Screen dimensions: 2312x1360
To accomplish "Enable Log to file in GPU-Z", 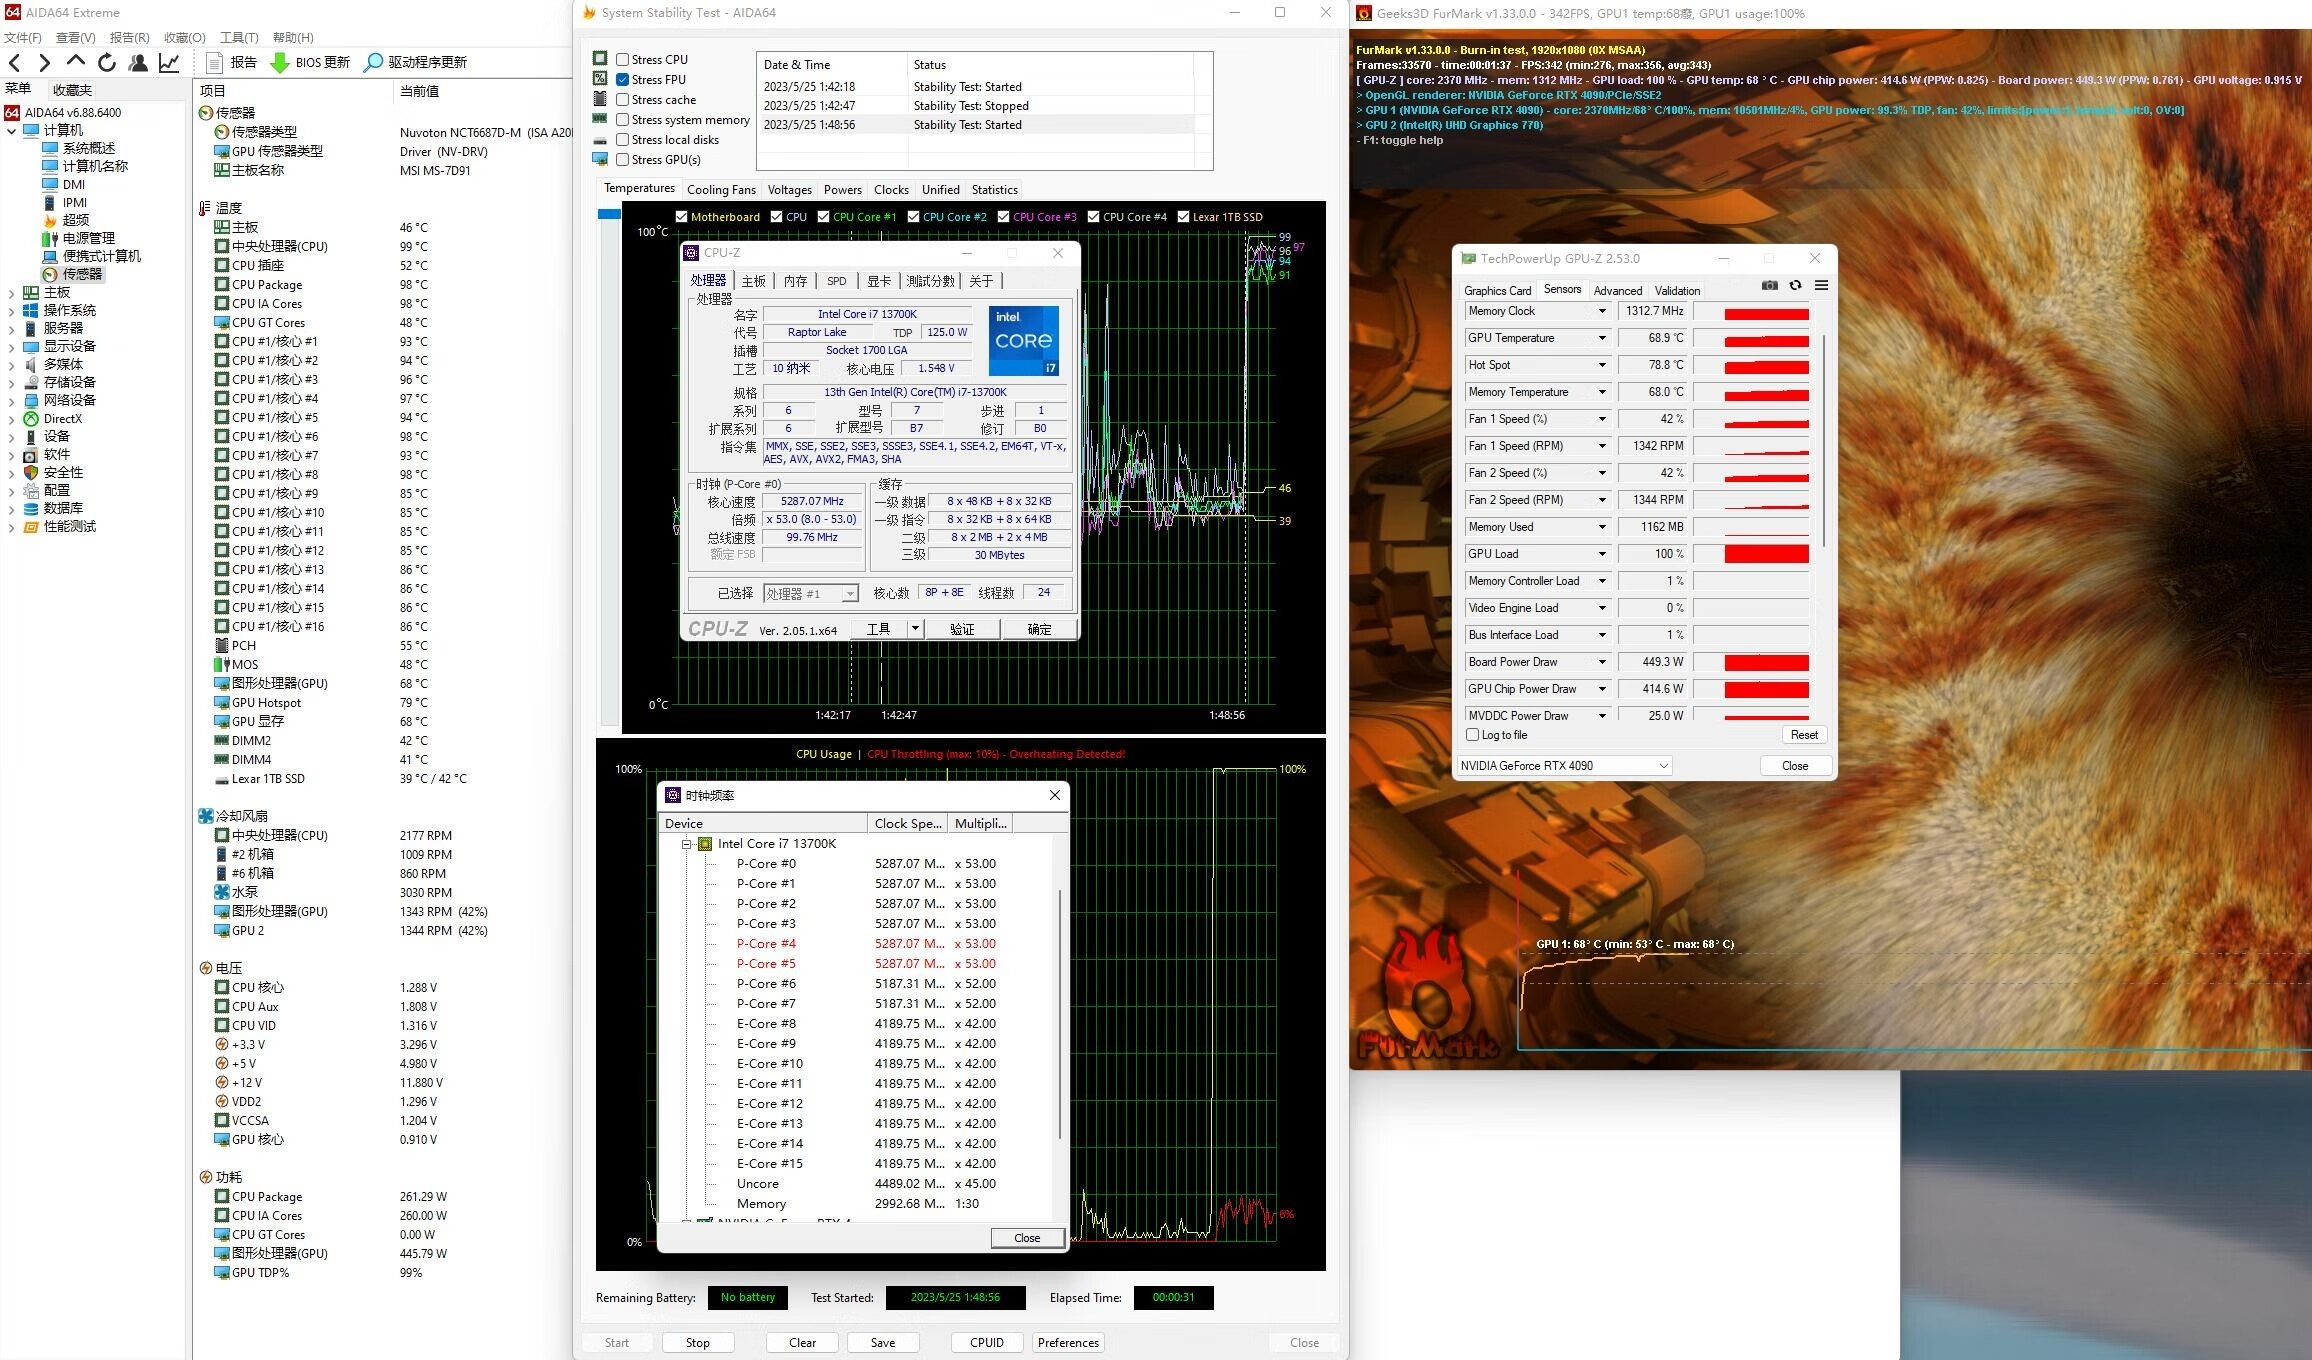I will click(x=1472, y=735).
